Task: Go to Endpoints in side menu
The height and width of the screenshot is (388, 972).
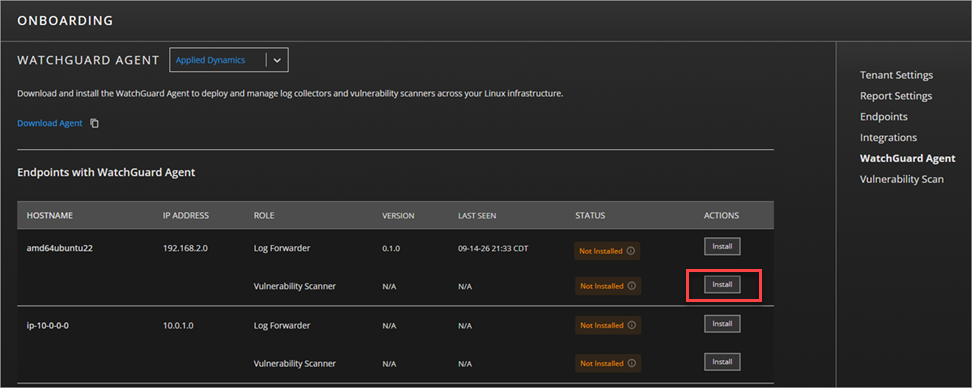Action: 883,117
